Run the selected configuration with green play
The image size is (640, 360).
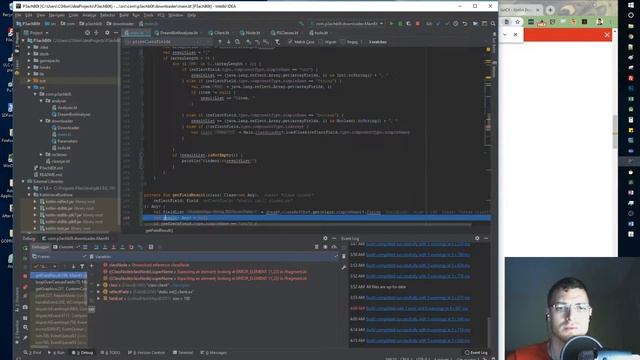(391, 24)
